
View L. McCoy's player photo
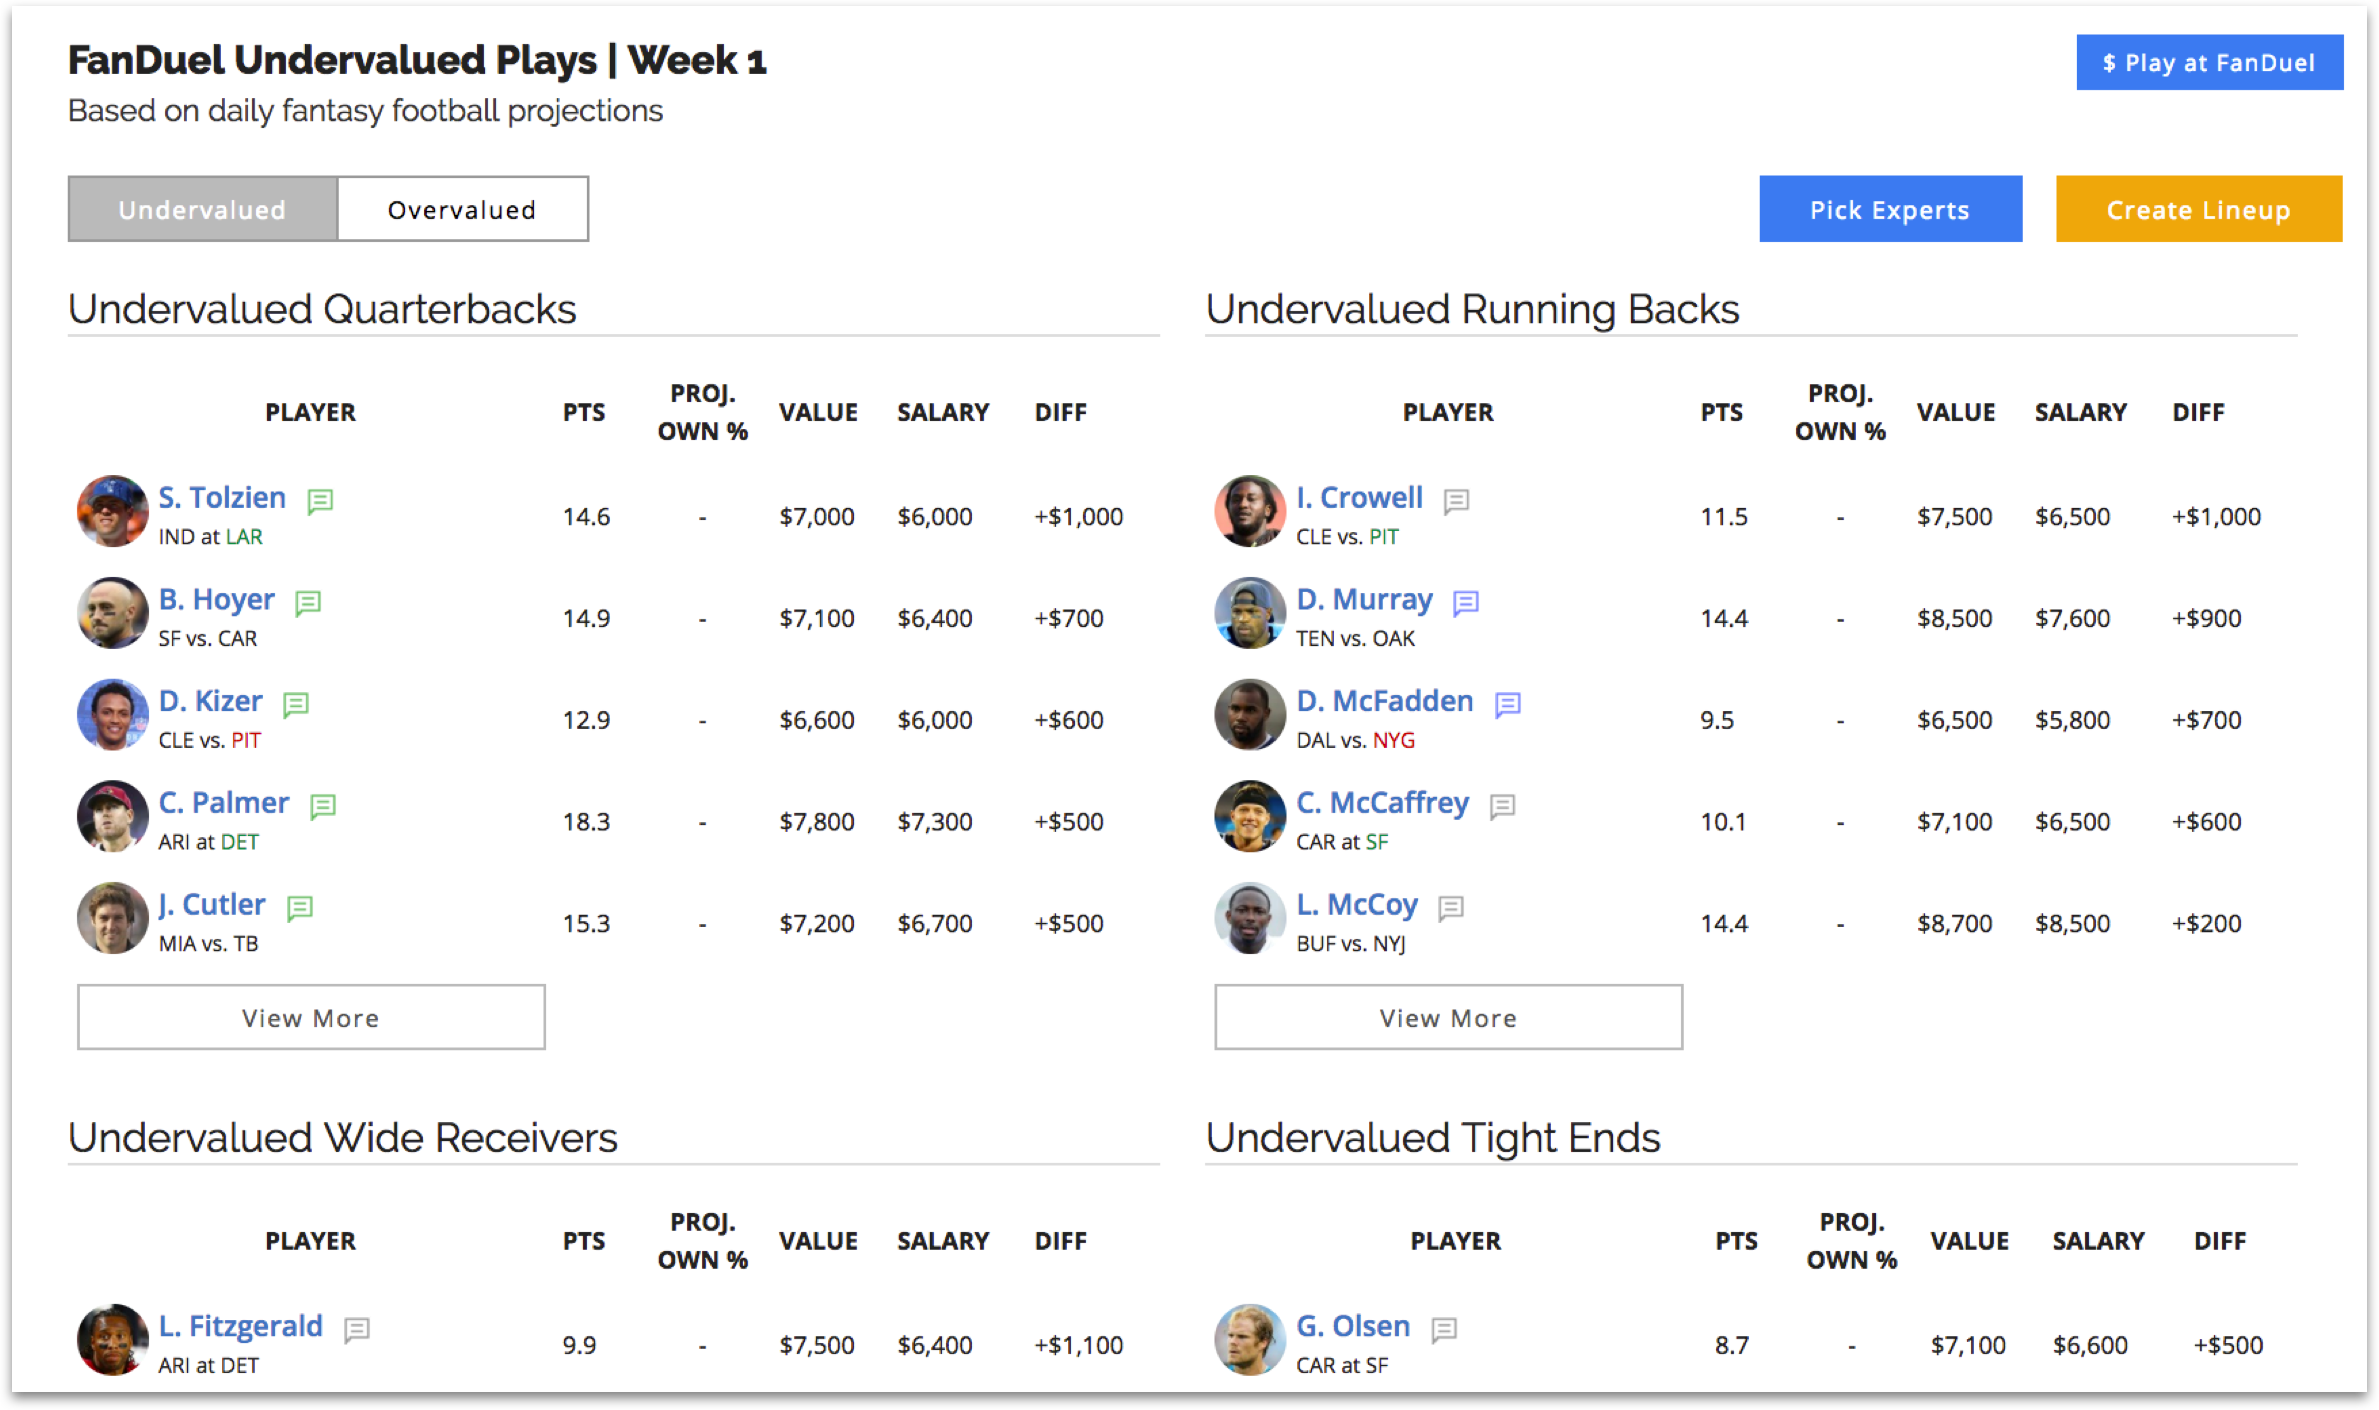point(1249,918)
